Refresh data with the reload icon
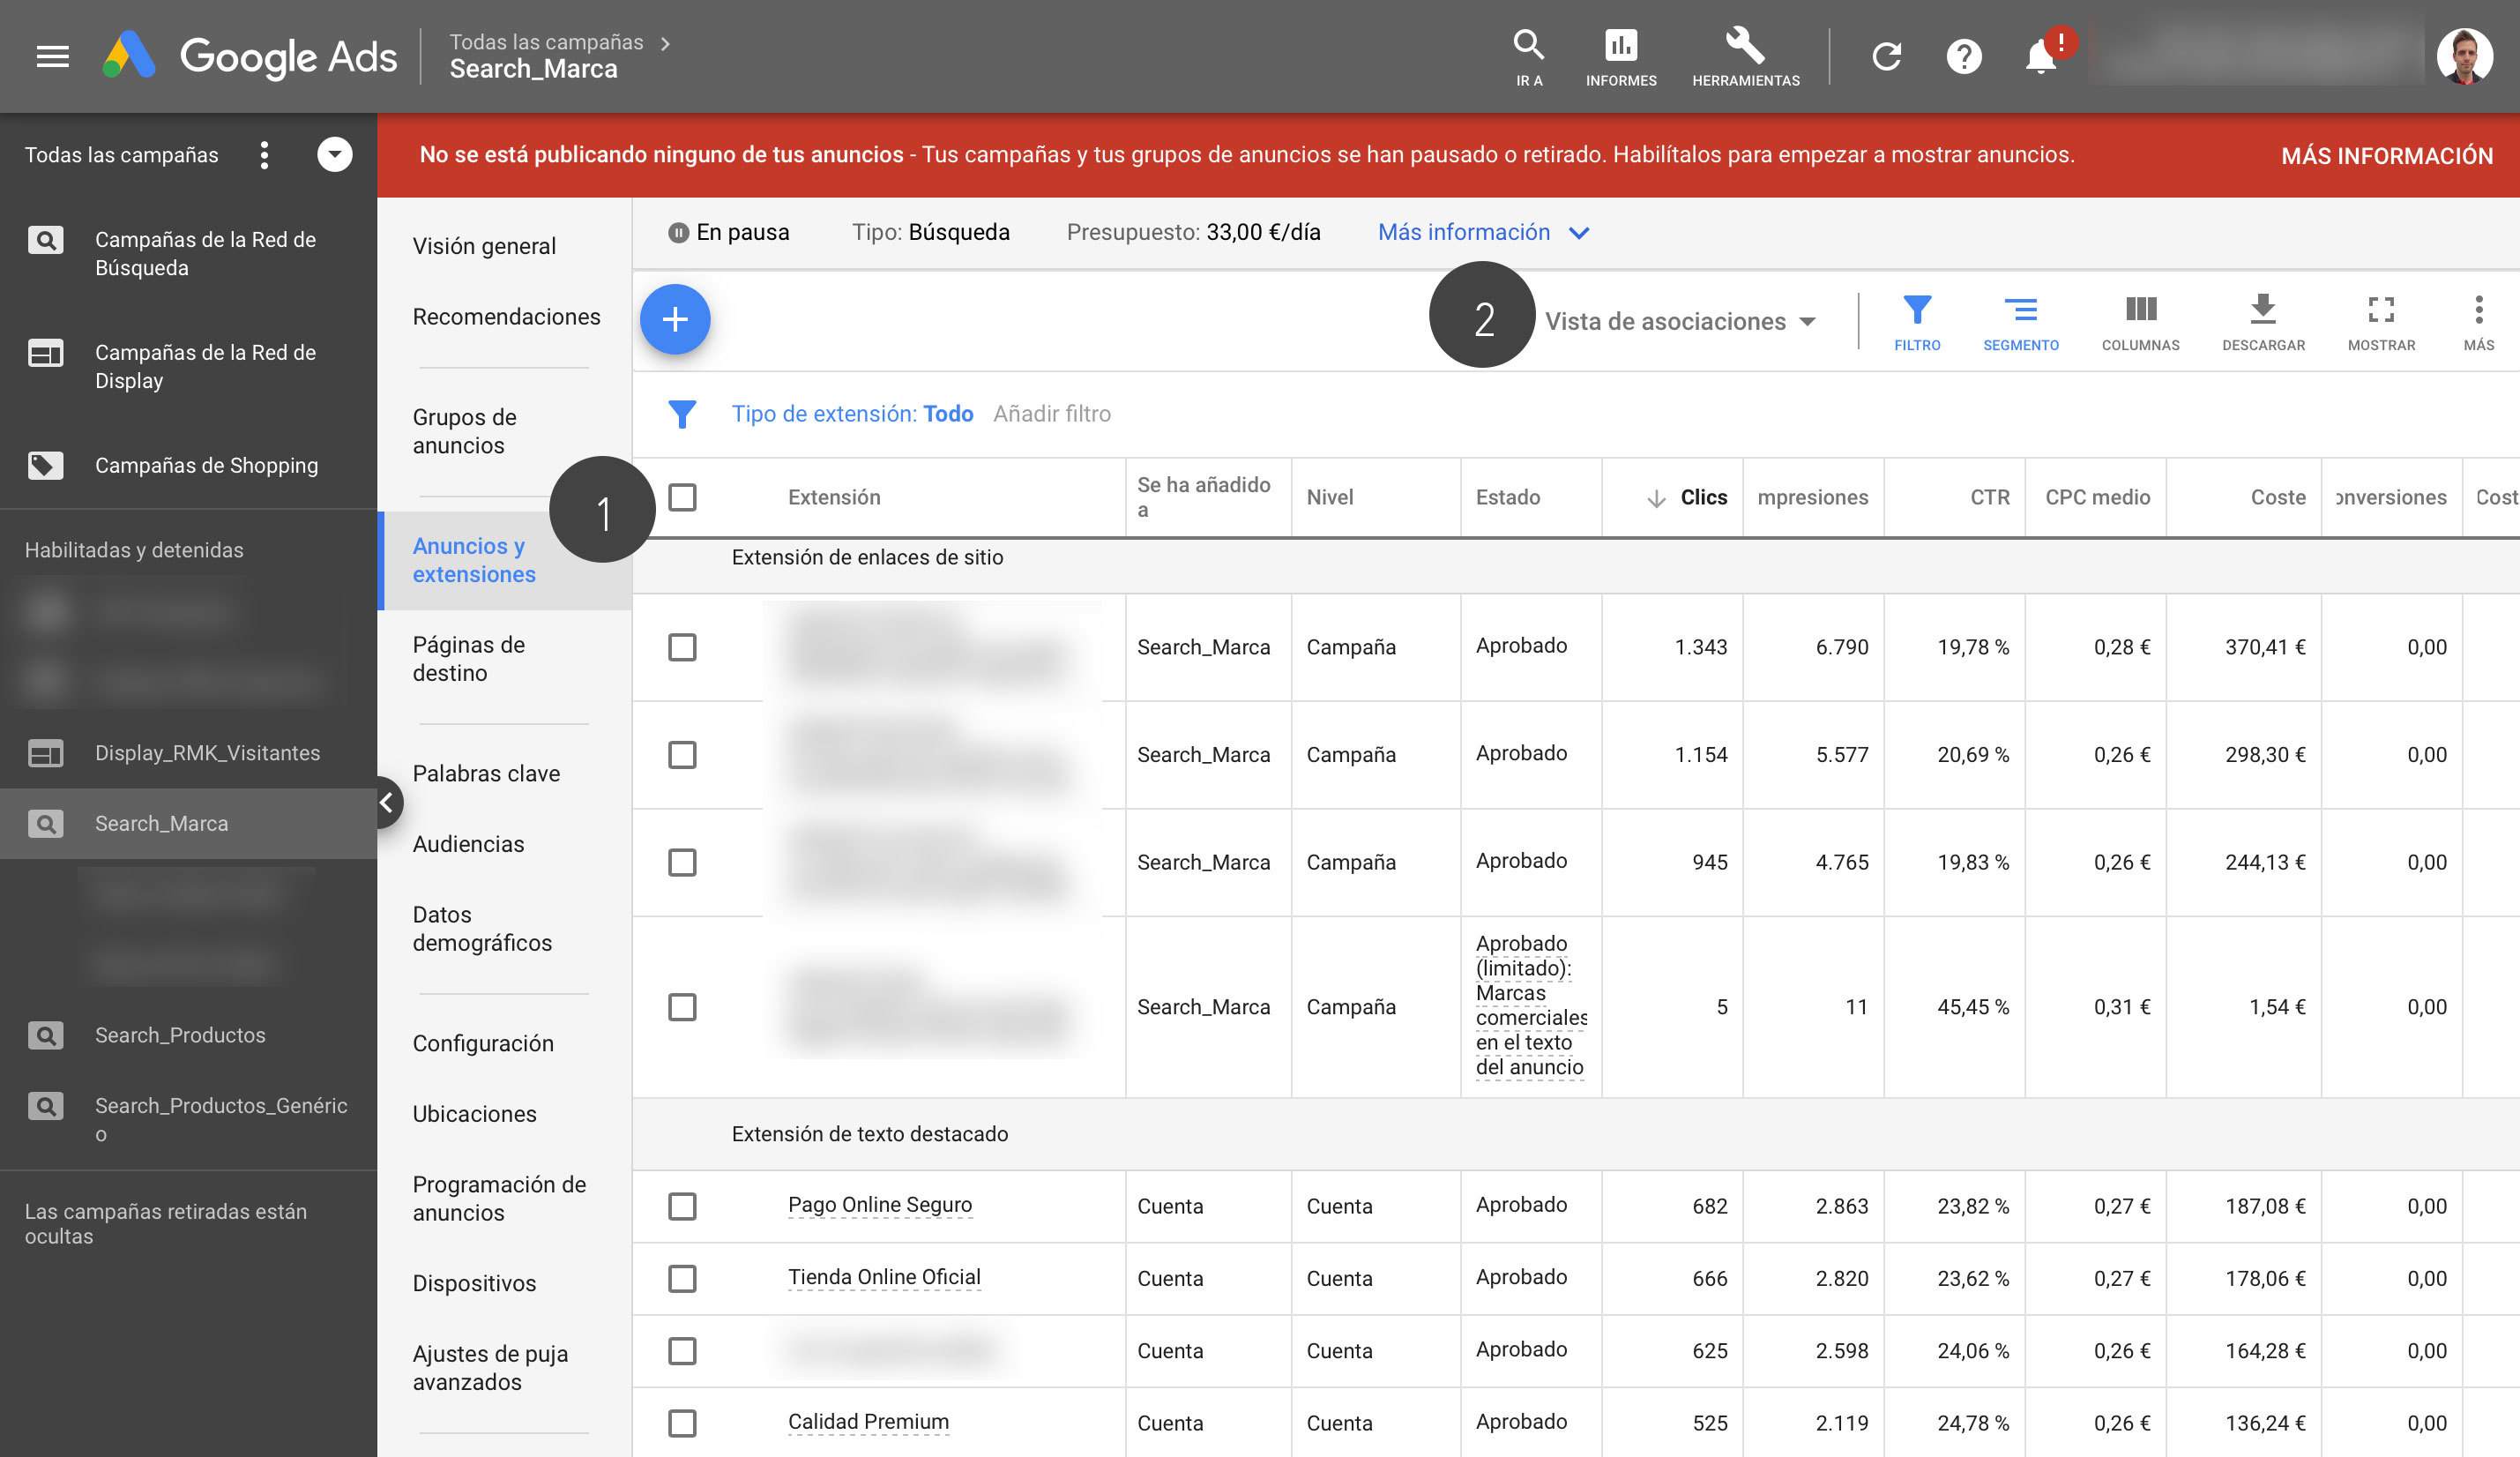Viewport: 2520px width, 1457px height. (1886, 56)
